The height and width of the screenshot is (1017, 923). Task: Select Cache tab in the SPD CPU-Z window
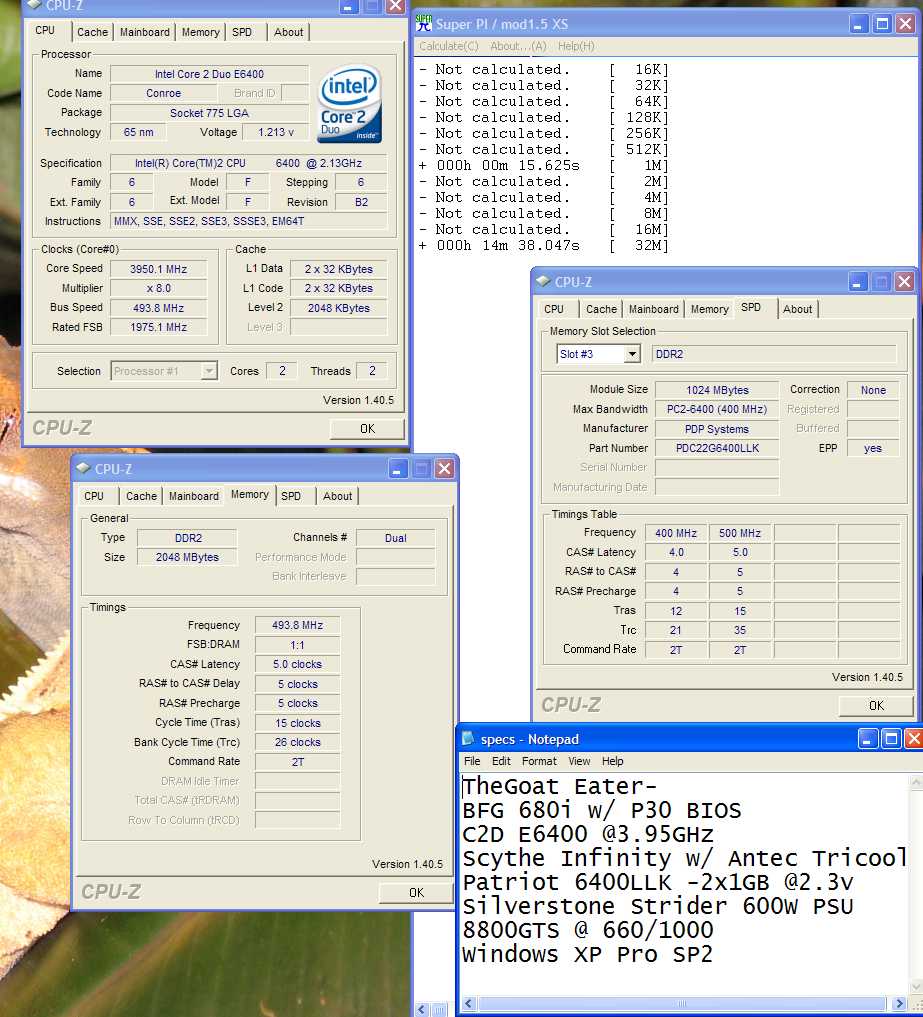pos(601,309)
